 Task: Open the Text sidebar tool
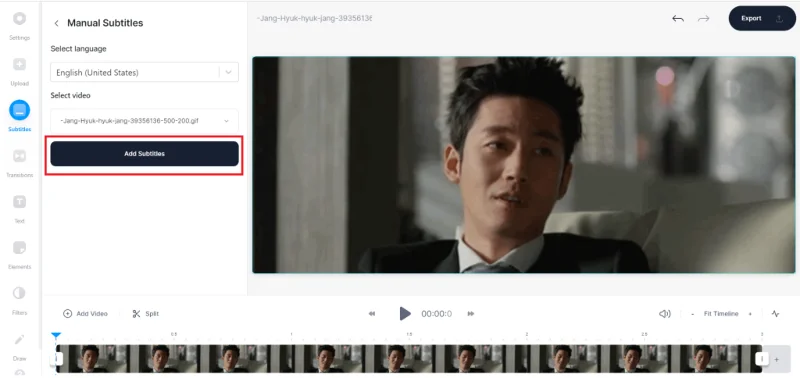point(19,208)
